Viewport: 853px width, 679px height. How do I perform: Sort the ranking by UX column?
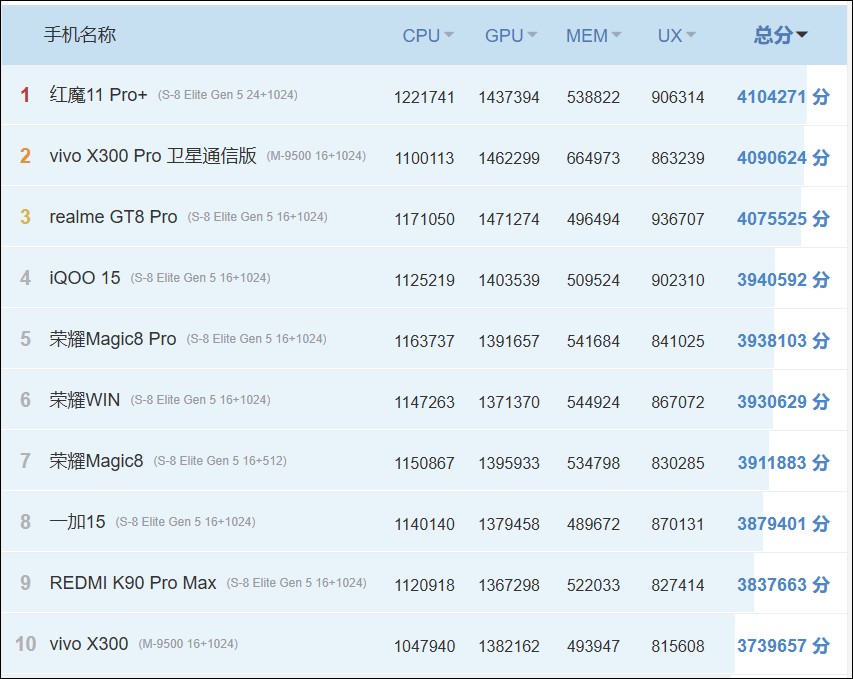pyautogui.click(x=676, y=36)
